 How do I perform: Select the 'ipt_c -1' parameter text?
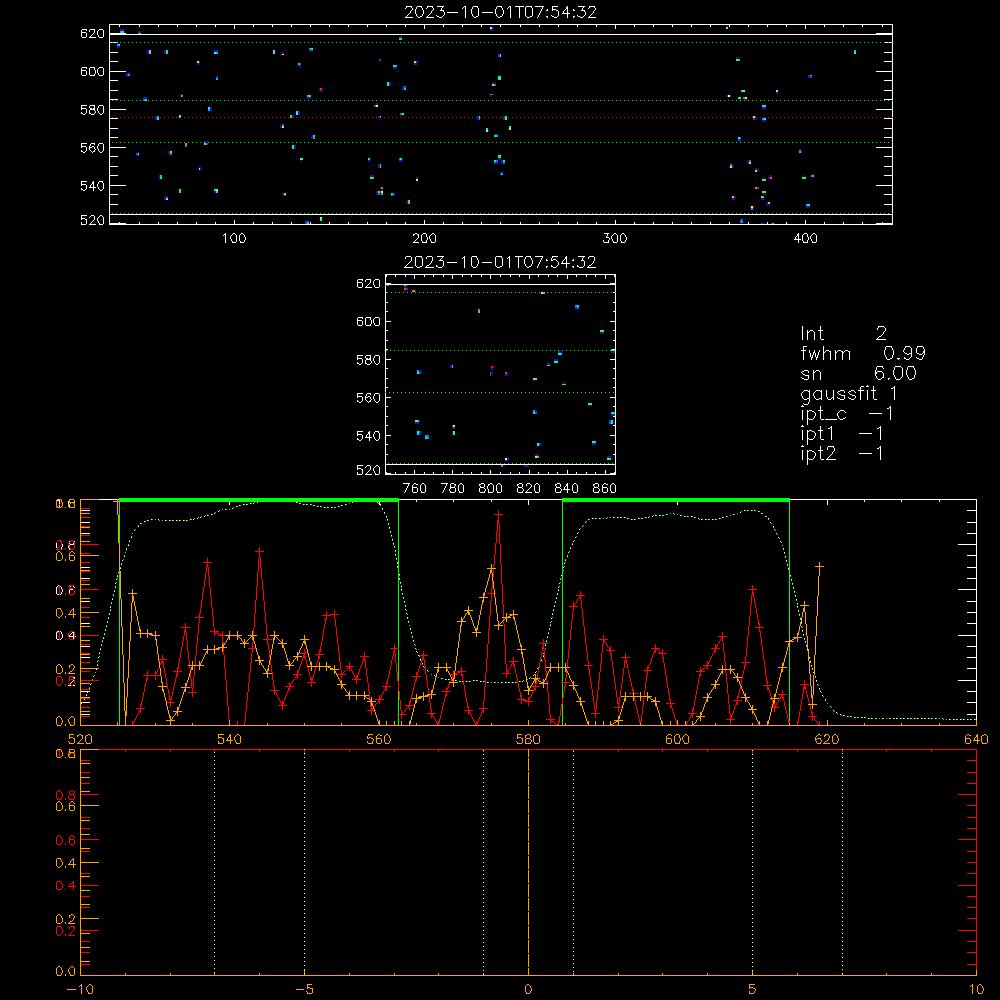coord(847,414)
